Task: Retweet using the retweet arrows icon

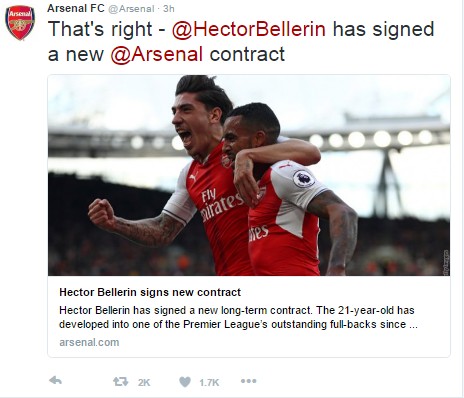Action: 120,381
